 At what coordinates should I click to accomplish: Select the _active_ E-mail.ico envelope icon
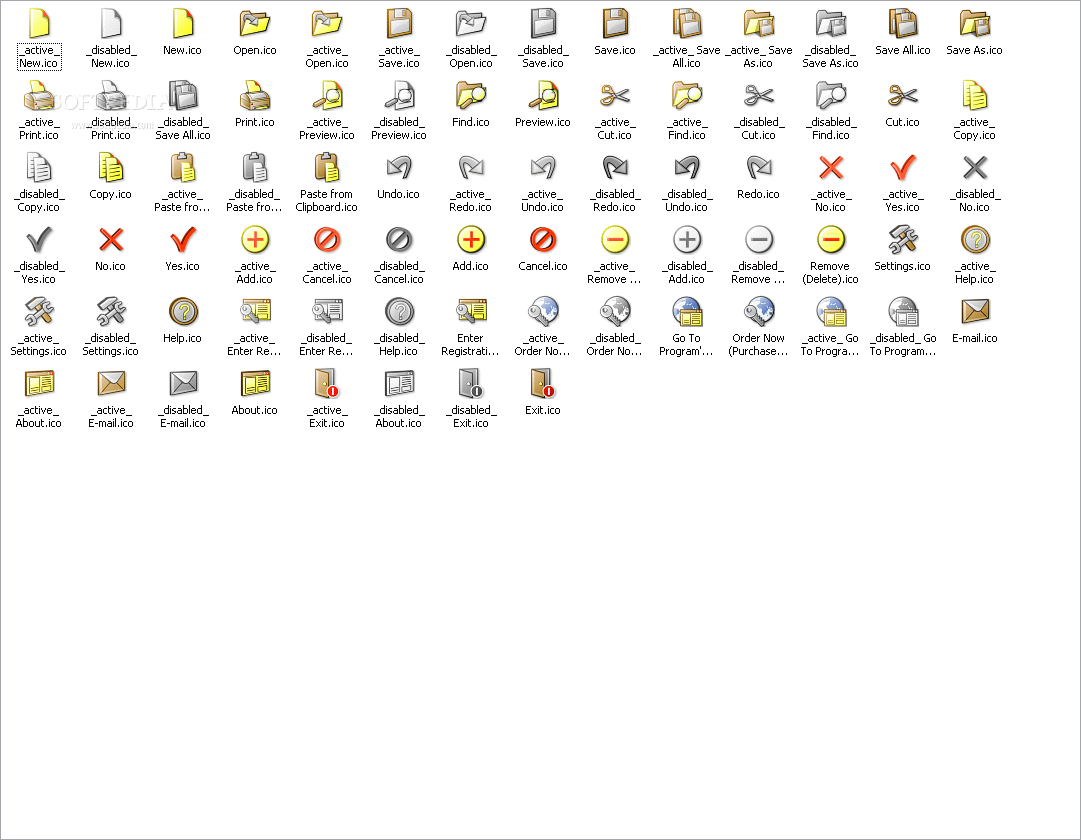(110, 383)
